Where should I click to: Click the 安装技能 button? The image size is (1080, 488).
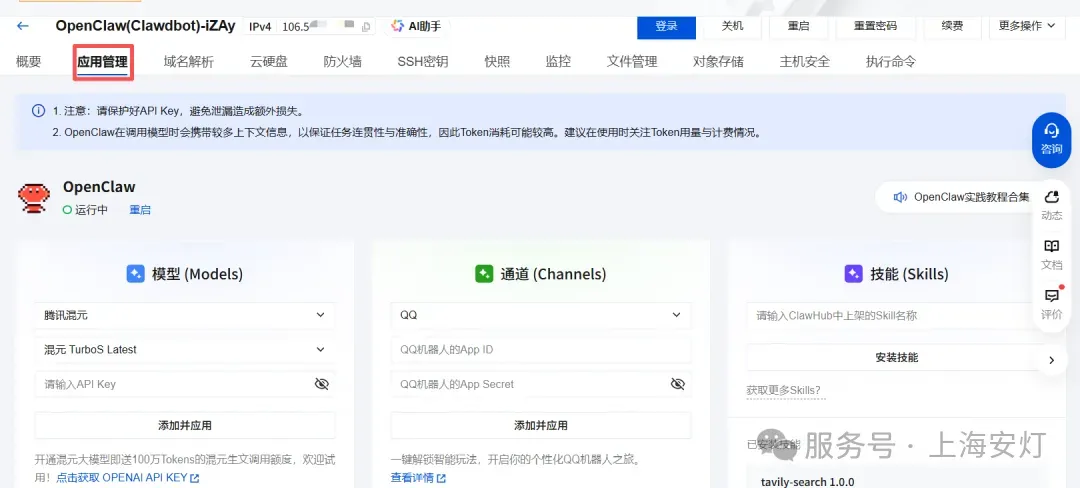tap(897, 357)
